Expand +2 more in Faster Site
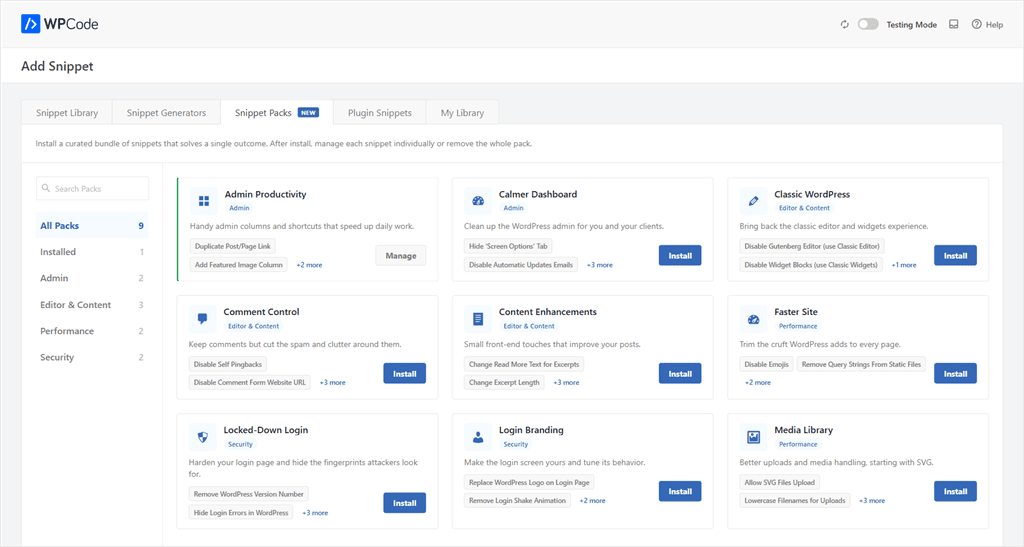1024x547 pixels. pyautogui.click(x=758, y=383)
